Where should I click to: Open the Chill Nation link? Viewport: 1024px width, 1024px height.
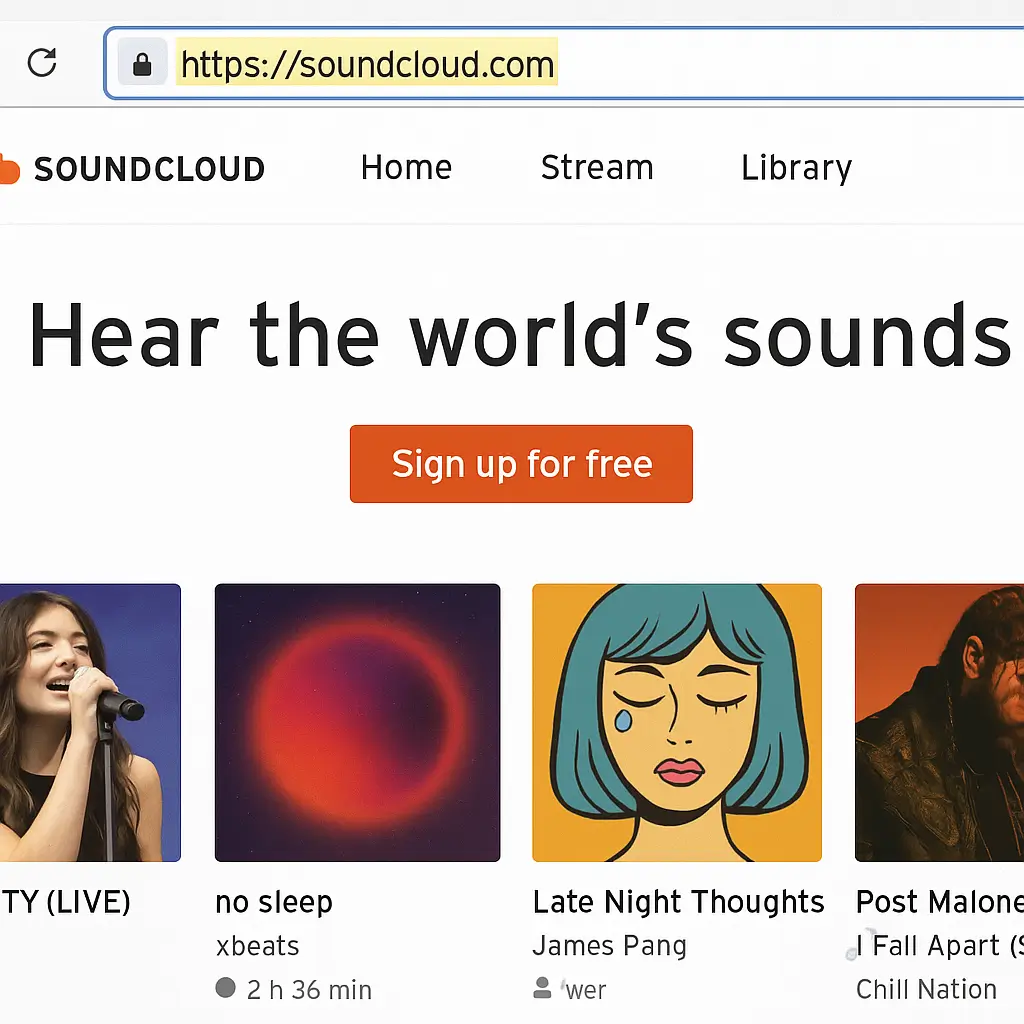(x=926, y=989)
